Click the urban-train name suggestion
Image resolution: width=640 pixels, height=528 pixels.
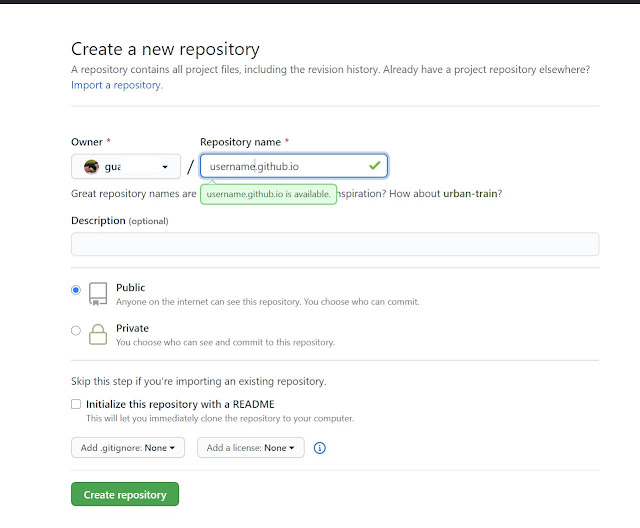pos(472,193)
